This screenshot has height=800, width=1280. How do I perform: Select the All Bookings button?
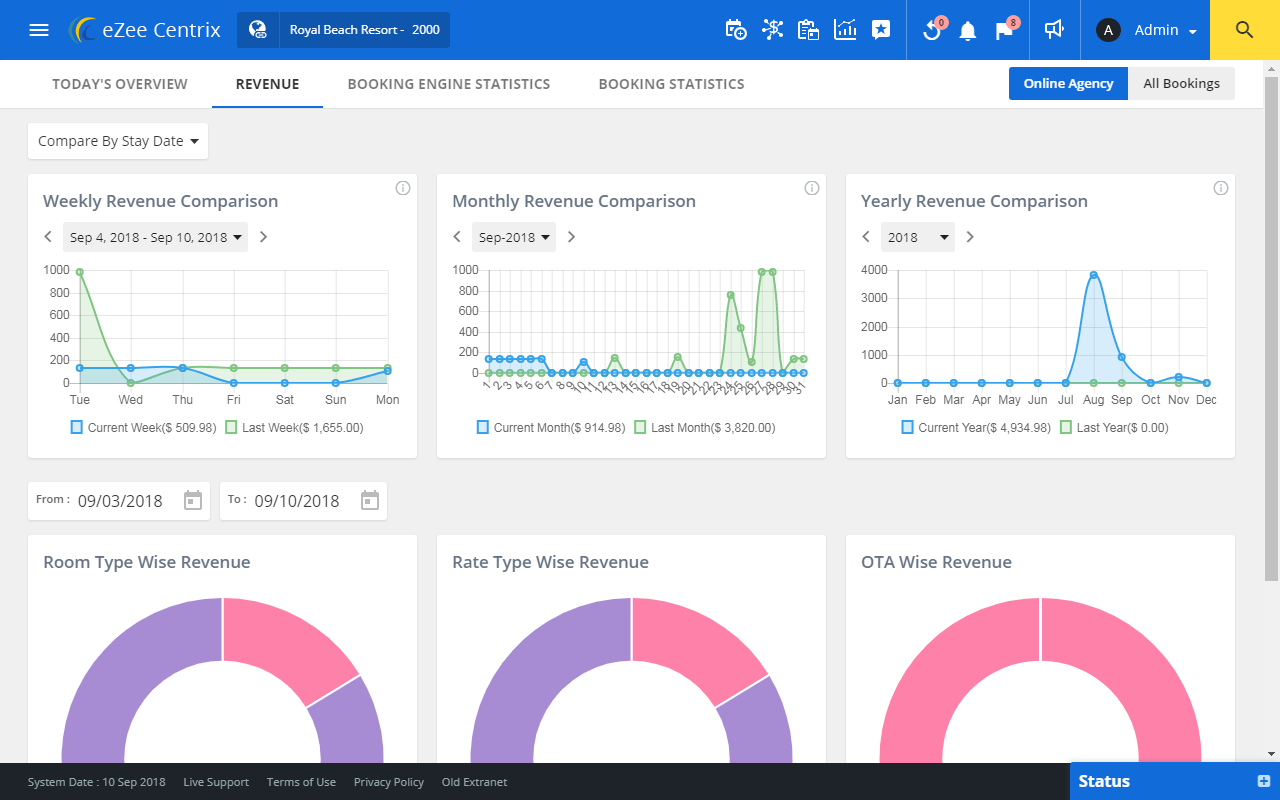(x=1181, y=84)
